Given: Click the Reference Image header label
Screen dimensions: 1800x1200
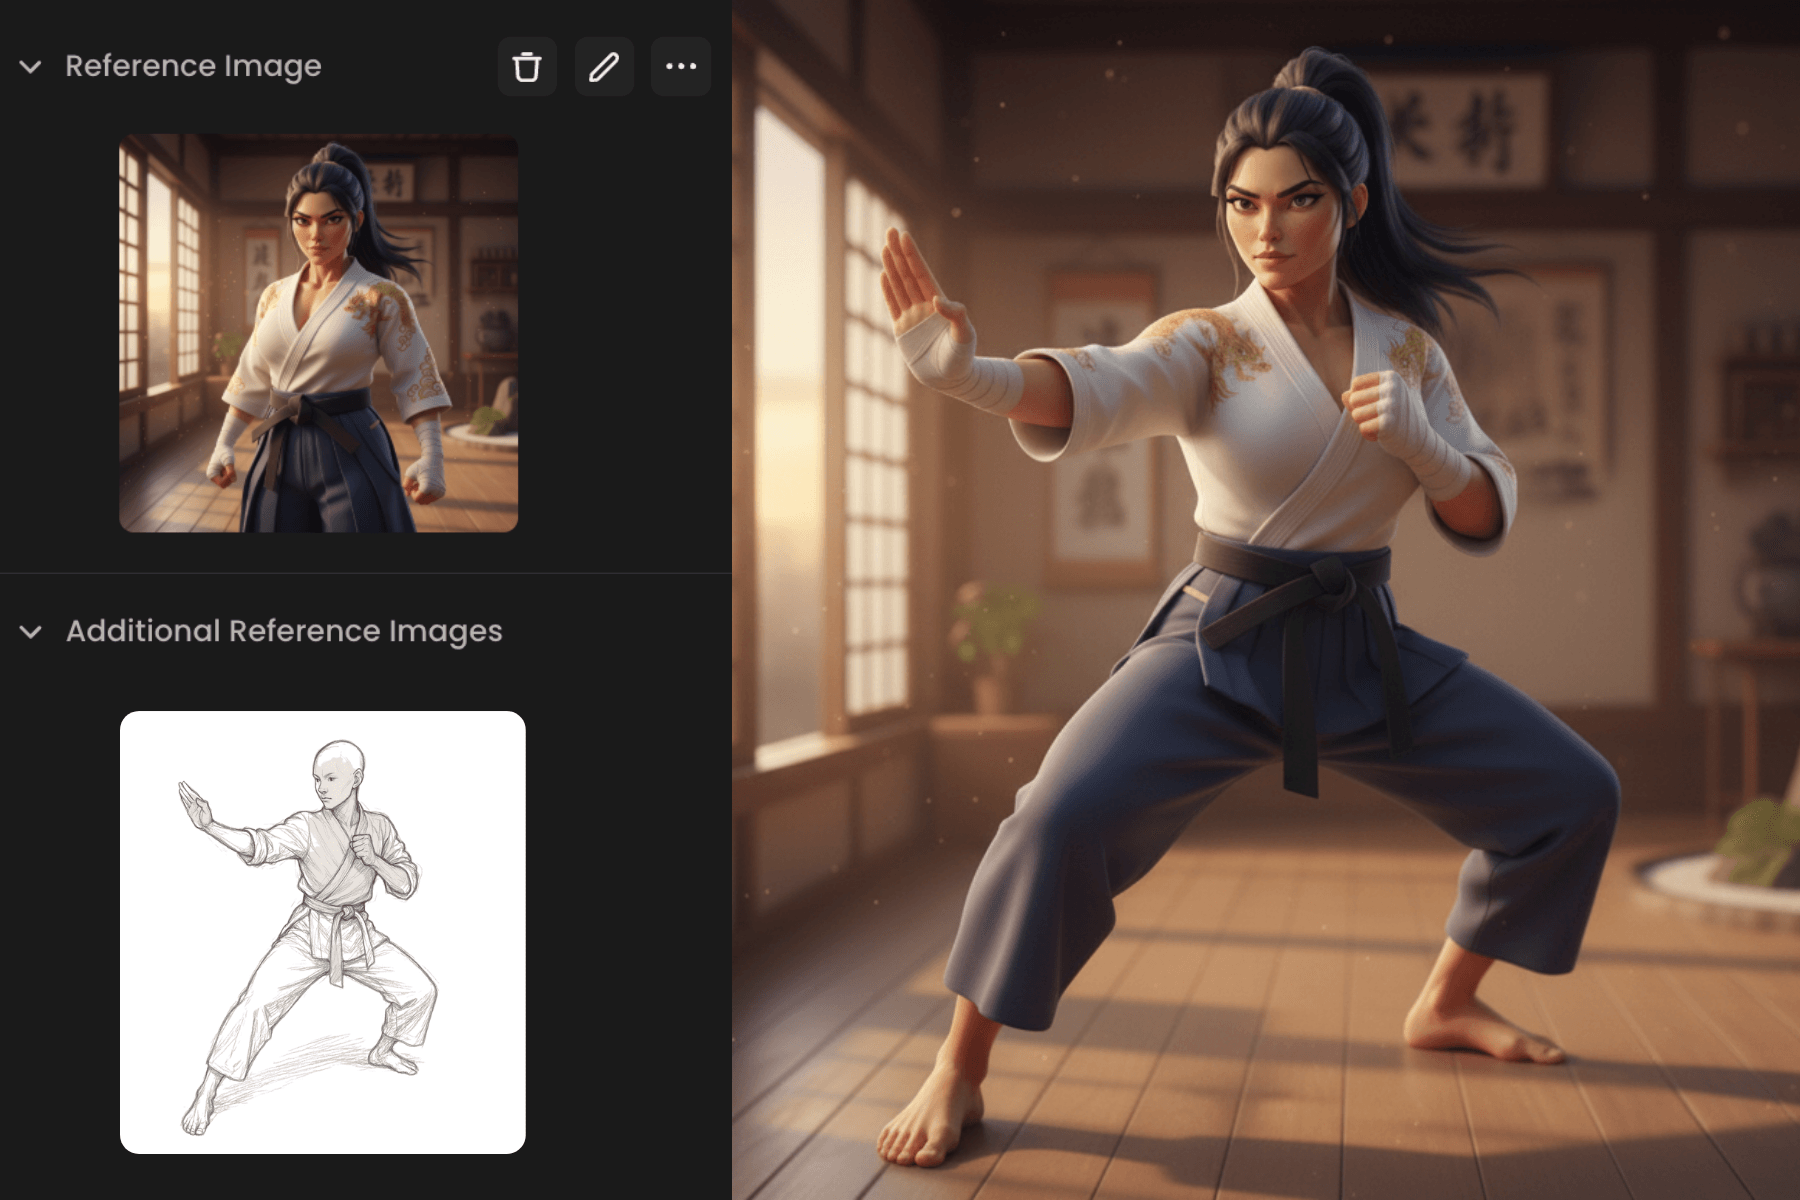Looking at the screenshot, I should click(x=192, y=66).
